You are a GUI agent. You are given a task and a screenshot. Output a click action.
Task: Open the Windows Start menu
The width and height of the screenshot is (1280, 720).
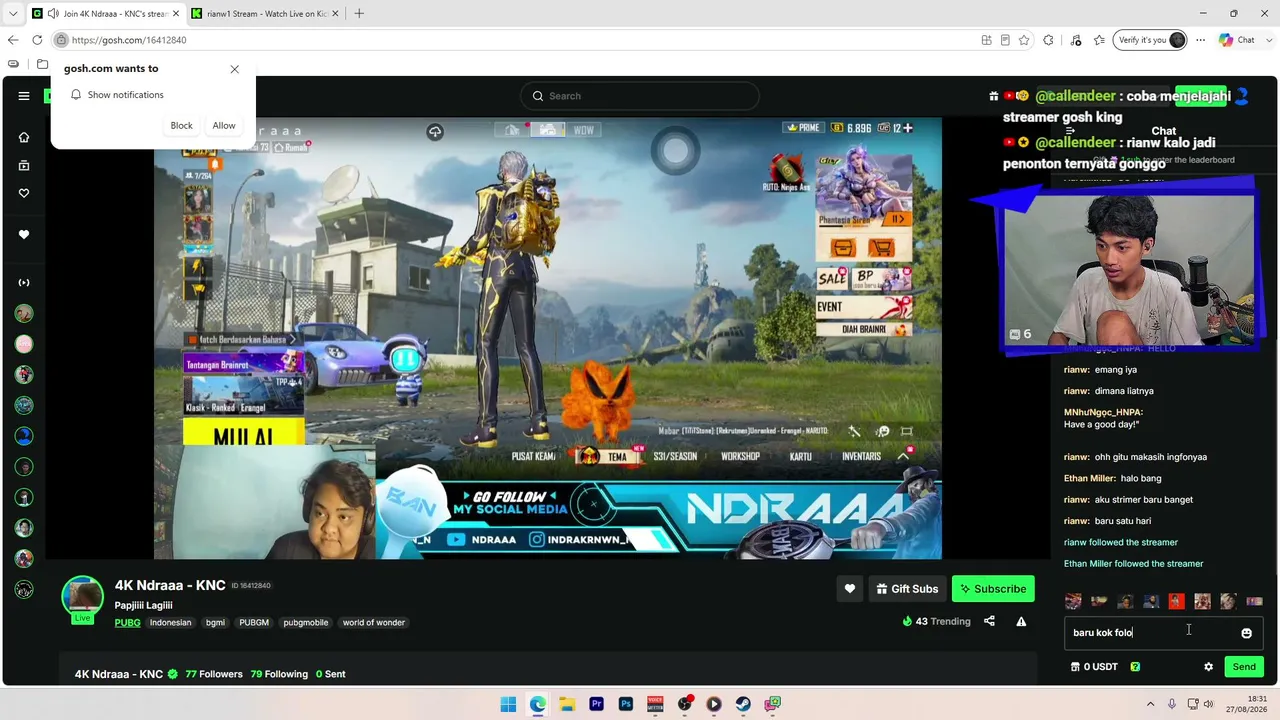tap(508, 704)
